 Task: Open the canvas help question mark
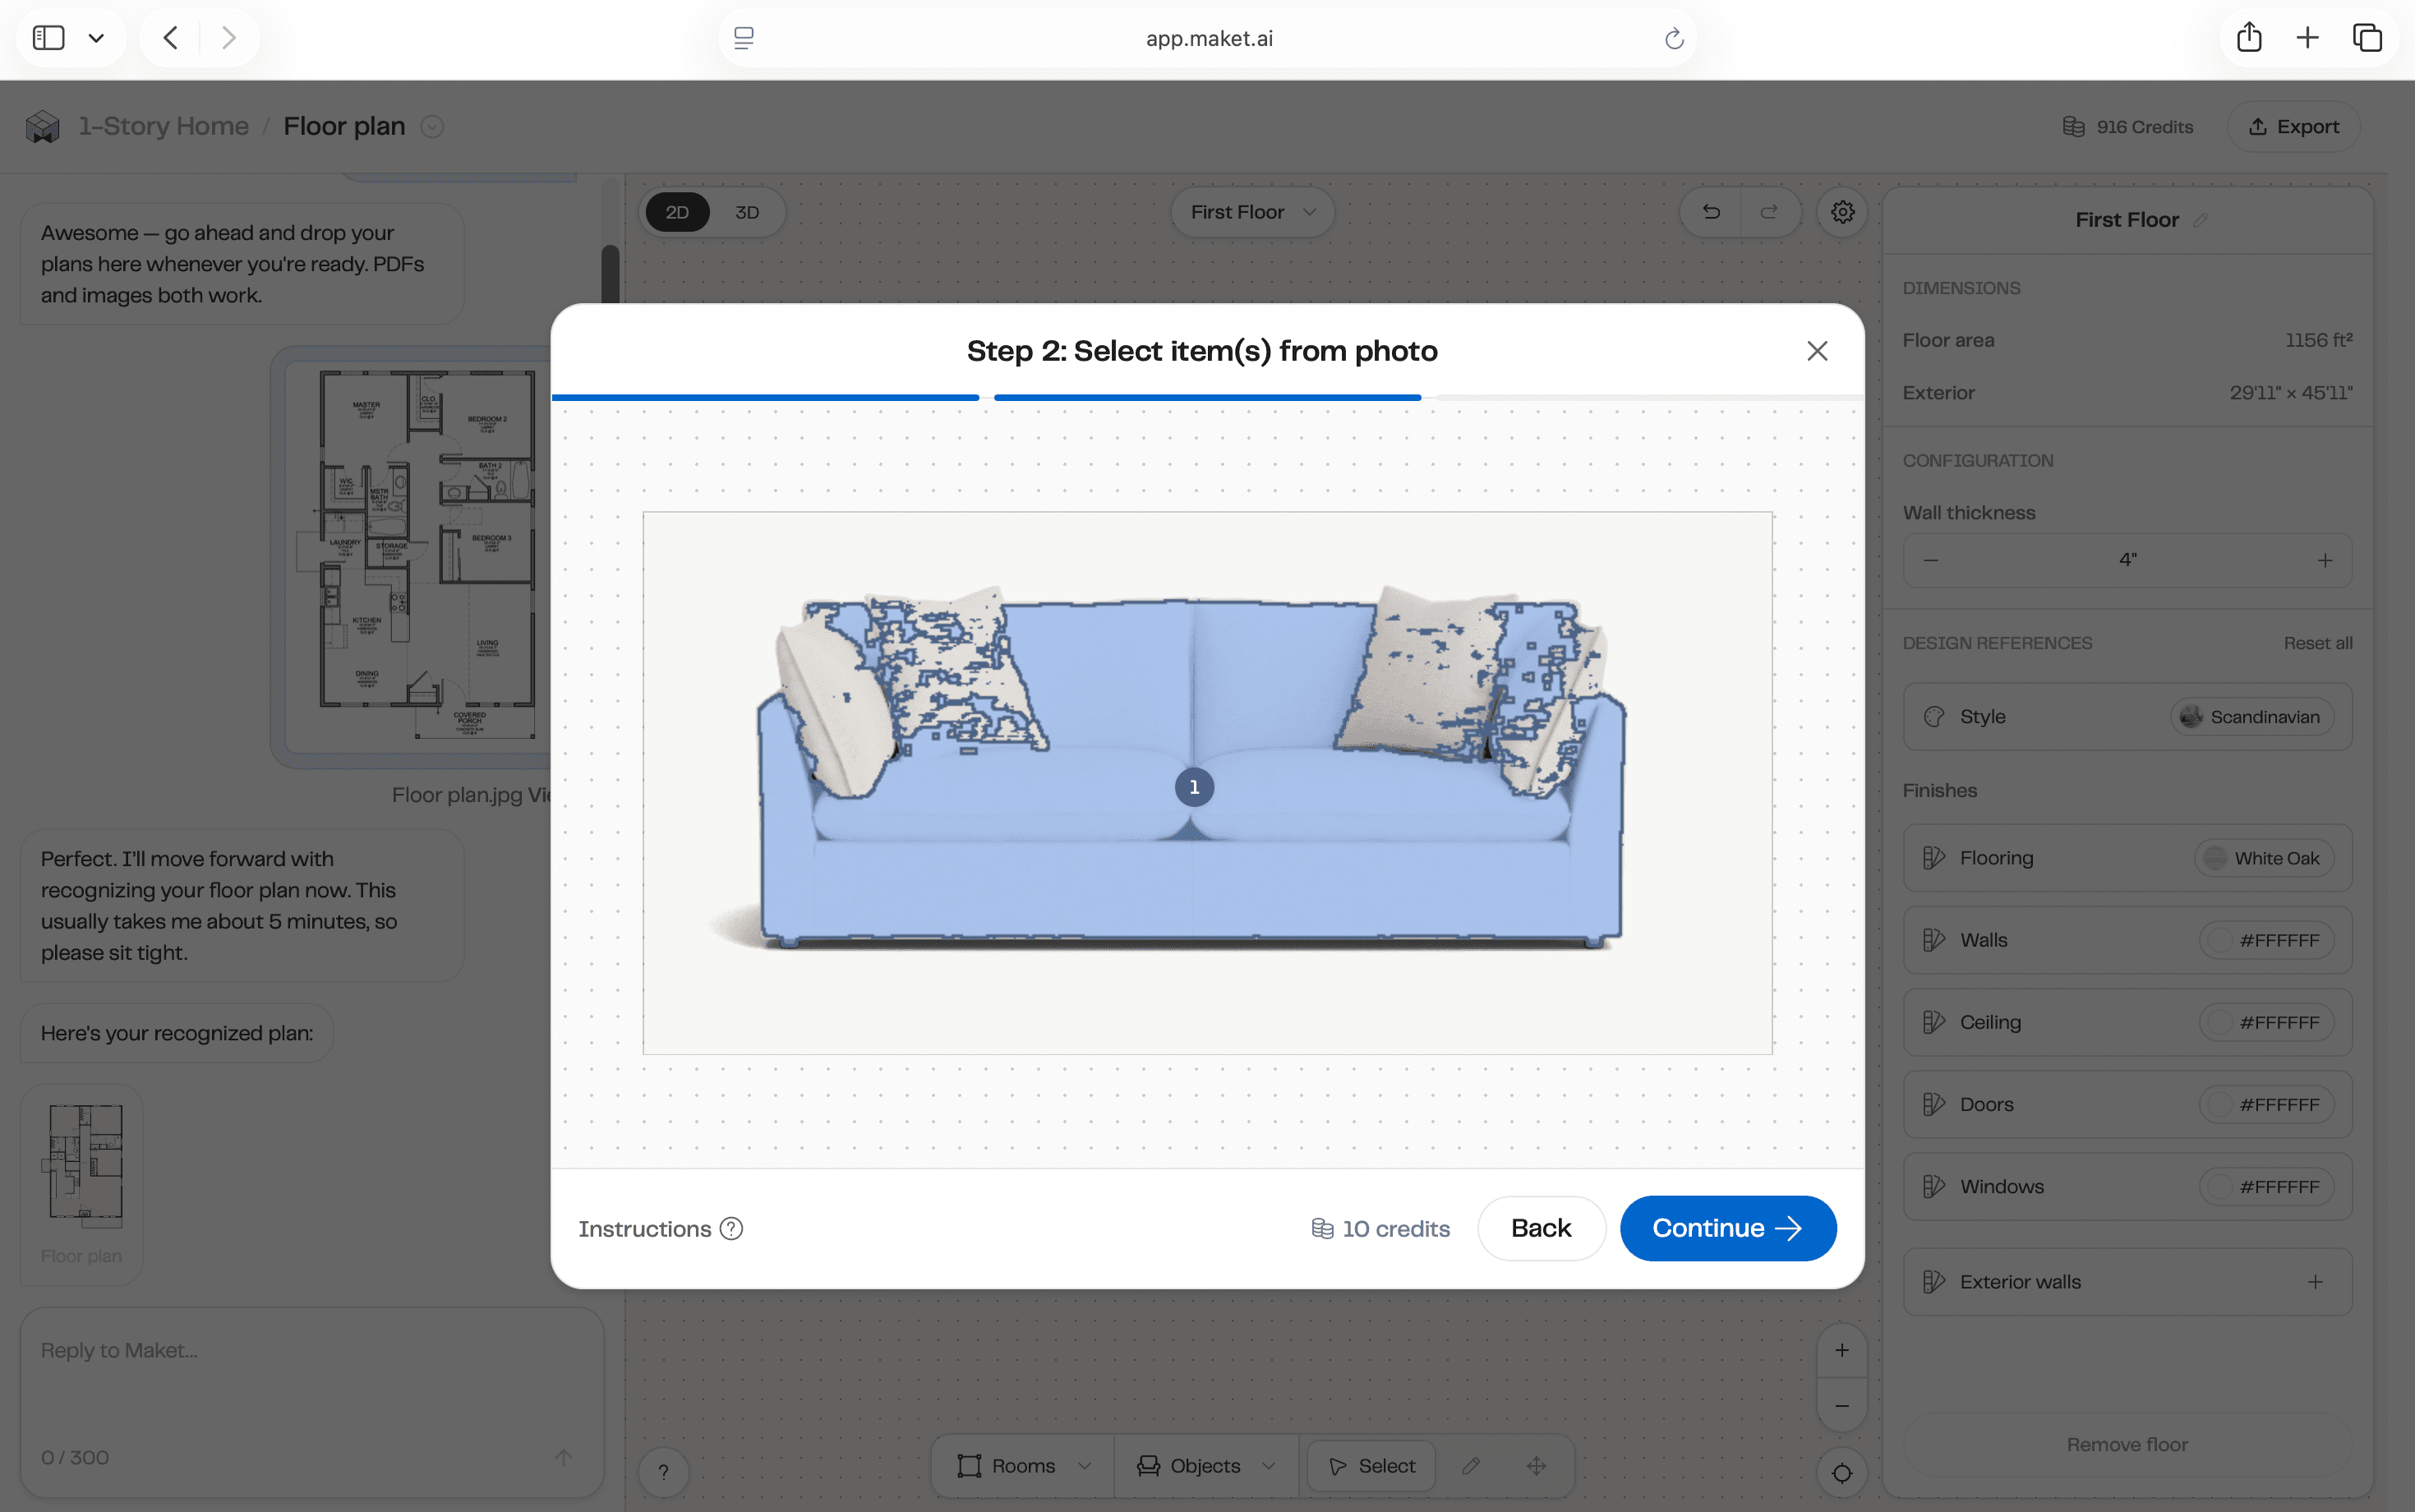pyautogui.click(x=663, y=1472)
